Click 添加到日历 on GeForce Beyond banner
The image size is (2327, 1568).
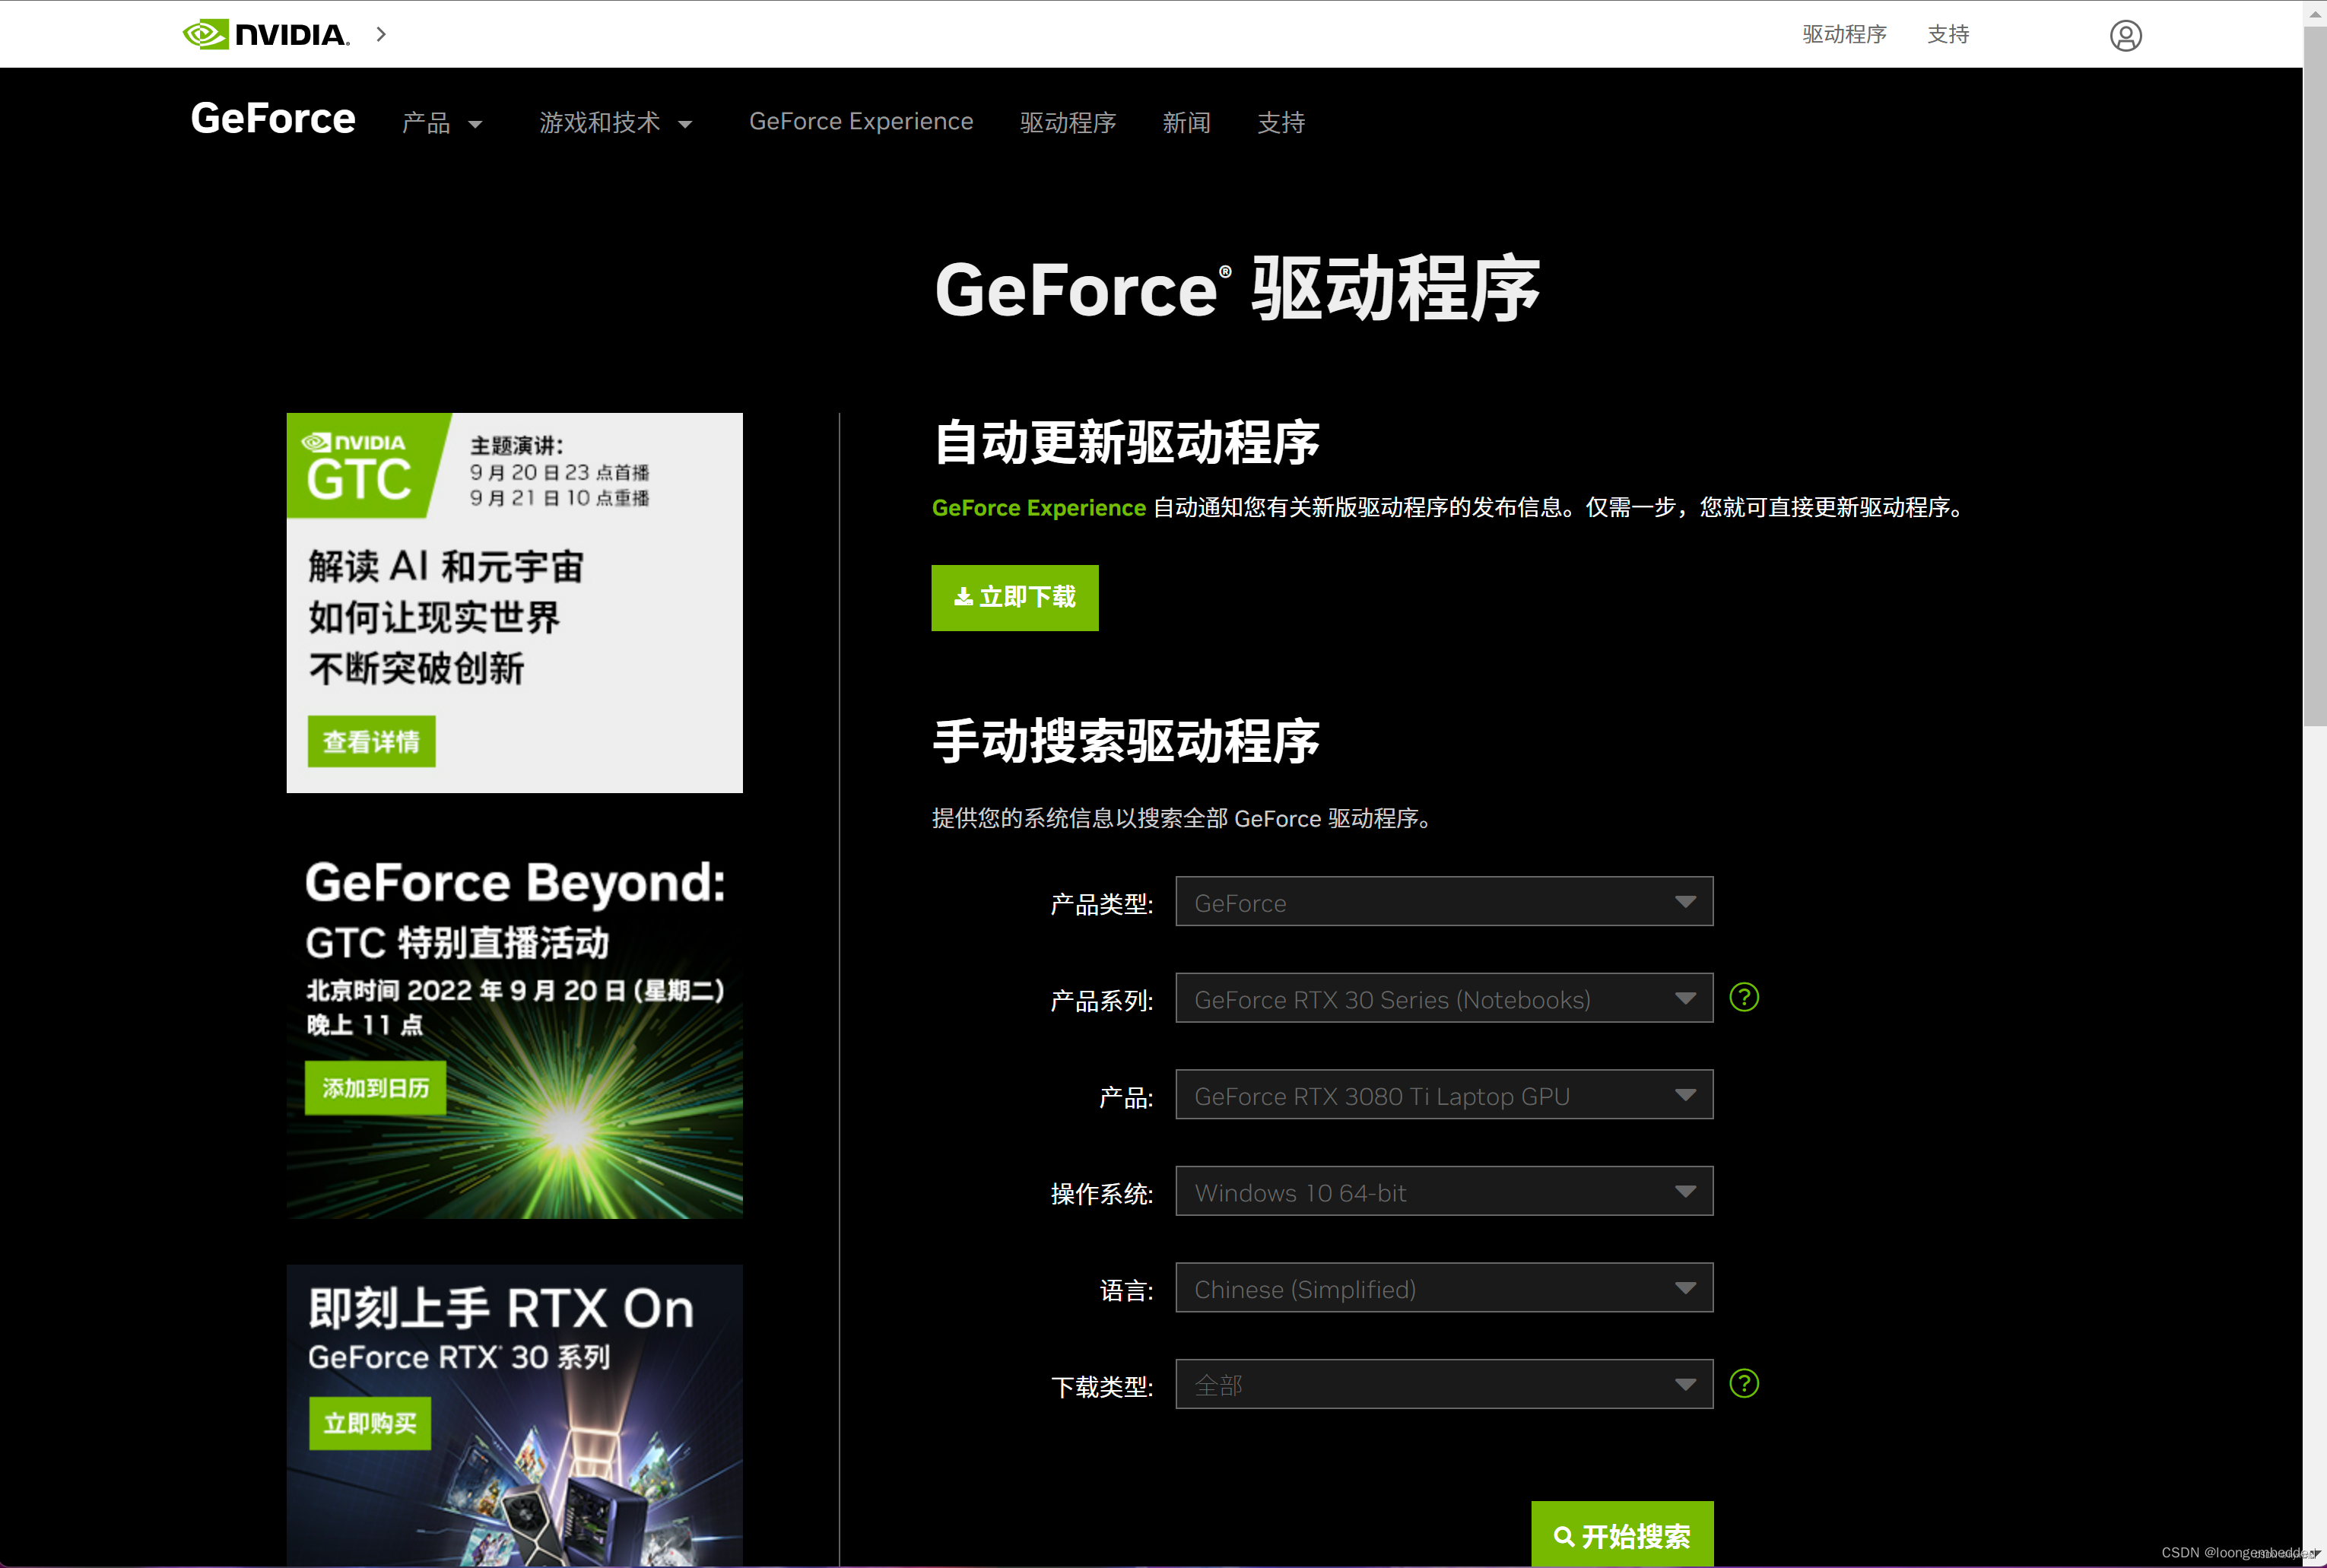tap(375, 1087)
